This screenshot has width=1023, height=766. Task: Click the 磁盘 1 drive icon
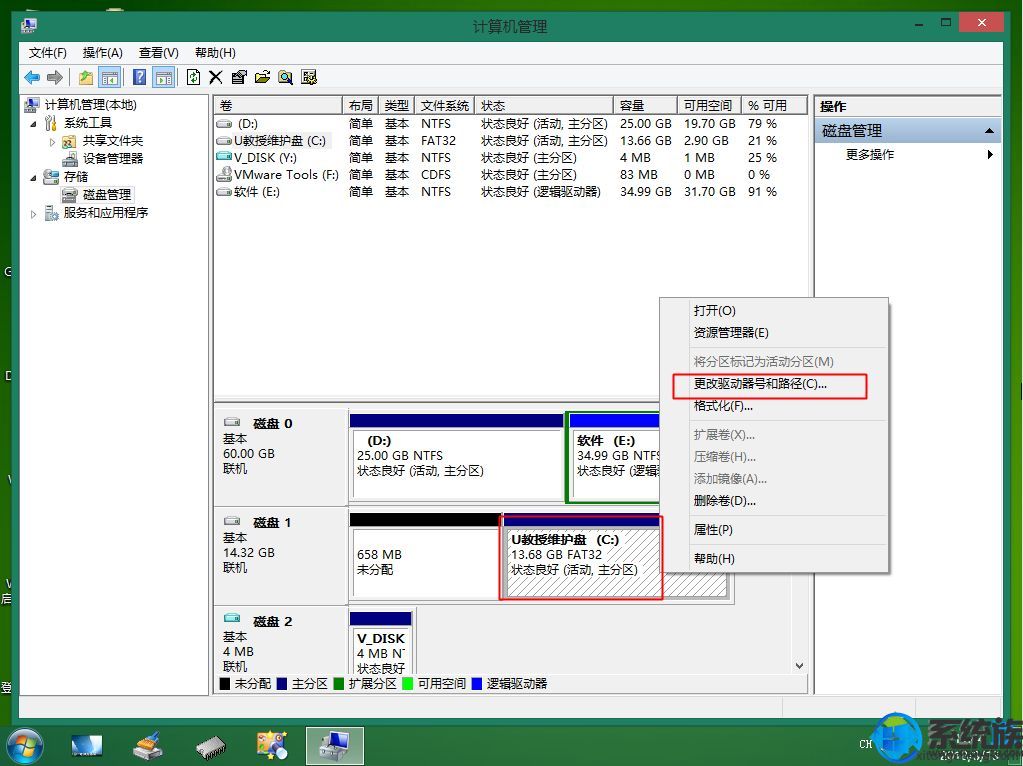coord(232,521)
